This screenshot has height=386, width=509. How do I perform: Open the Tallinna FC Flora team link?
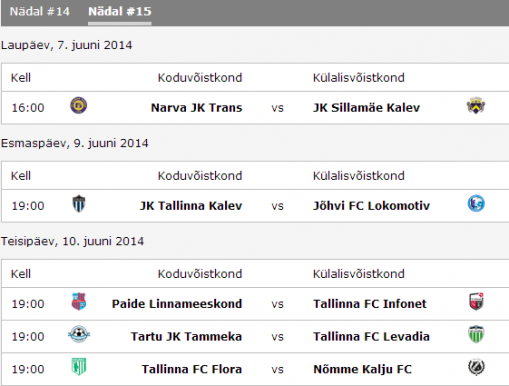[192, 369]
